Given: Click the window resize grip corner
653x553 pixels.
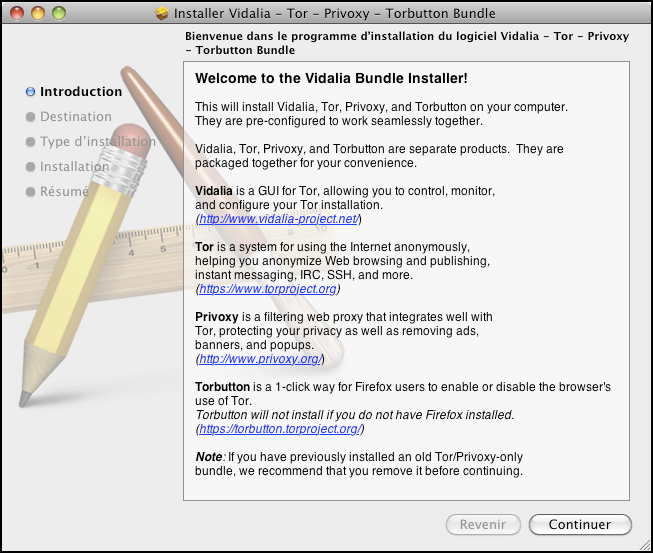Looking at the screenshot, I should [645, 544].
